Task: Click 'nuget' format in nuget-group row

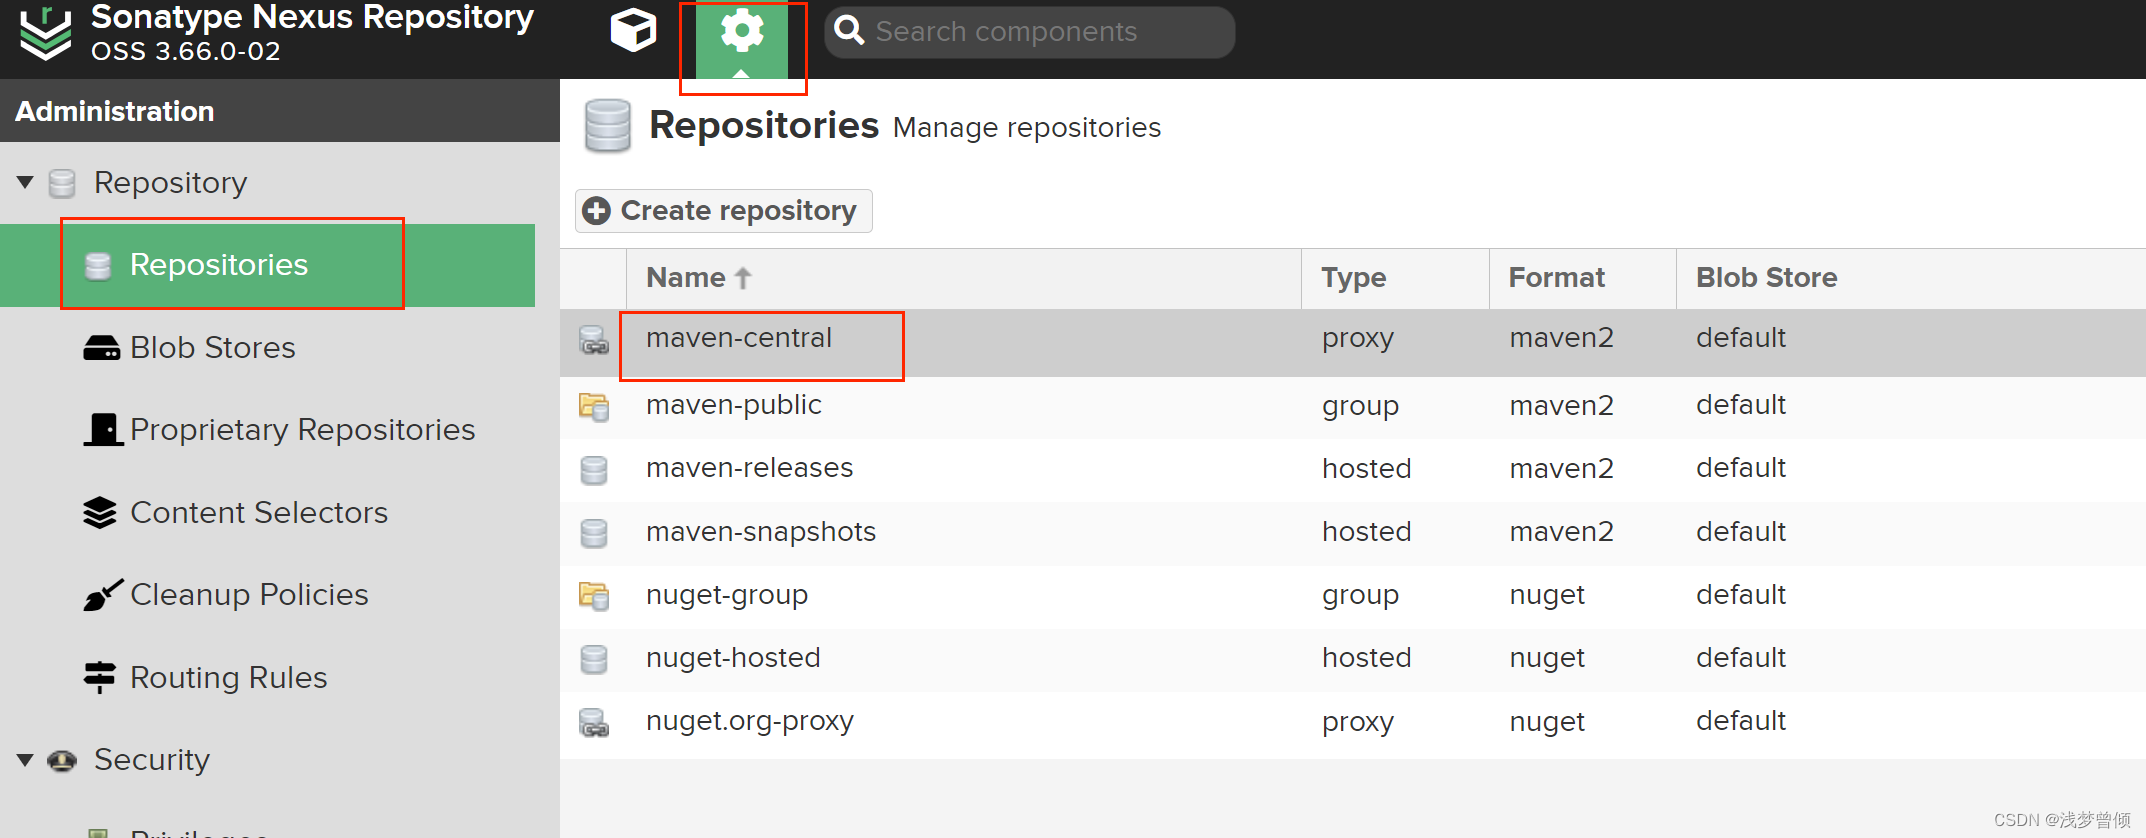Action: [1548, 596]
